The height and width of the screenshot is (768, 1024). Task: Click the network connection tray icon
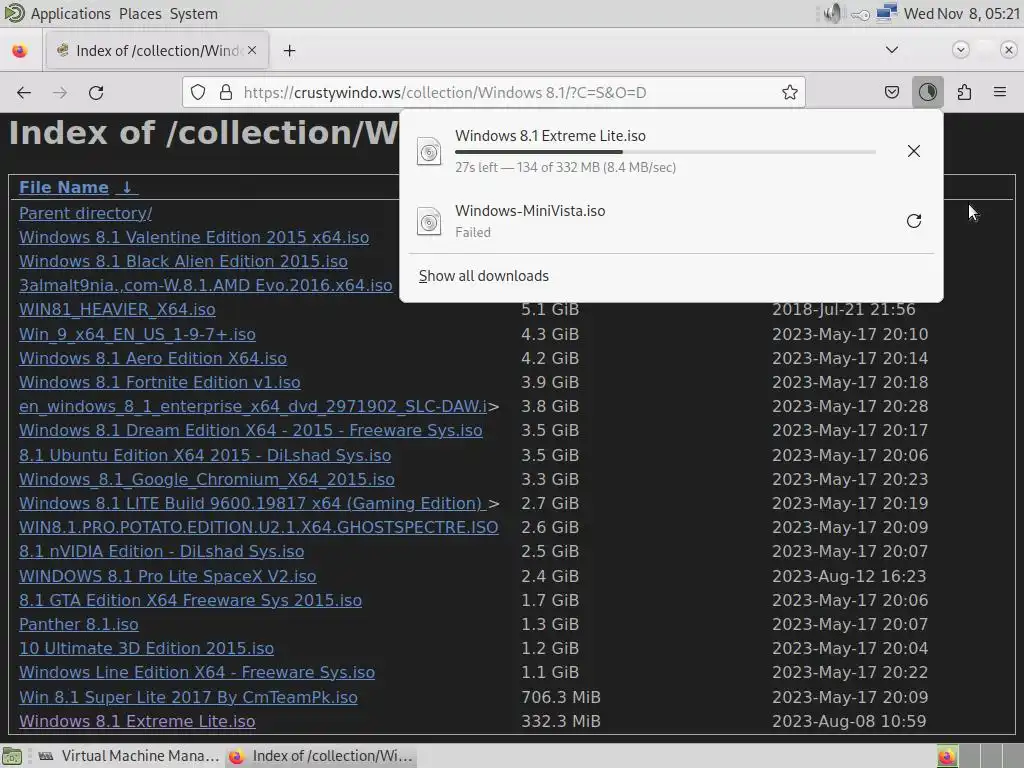coord(886,14)
